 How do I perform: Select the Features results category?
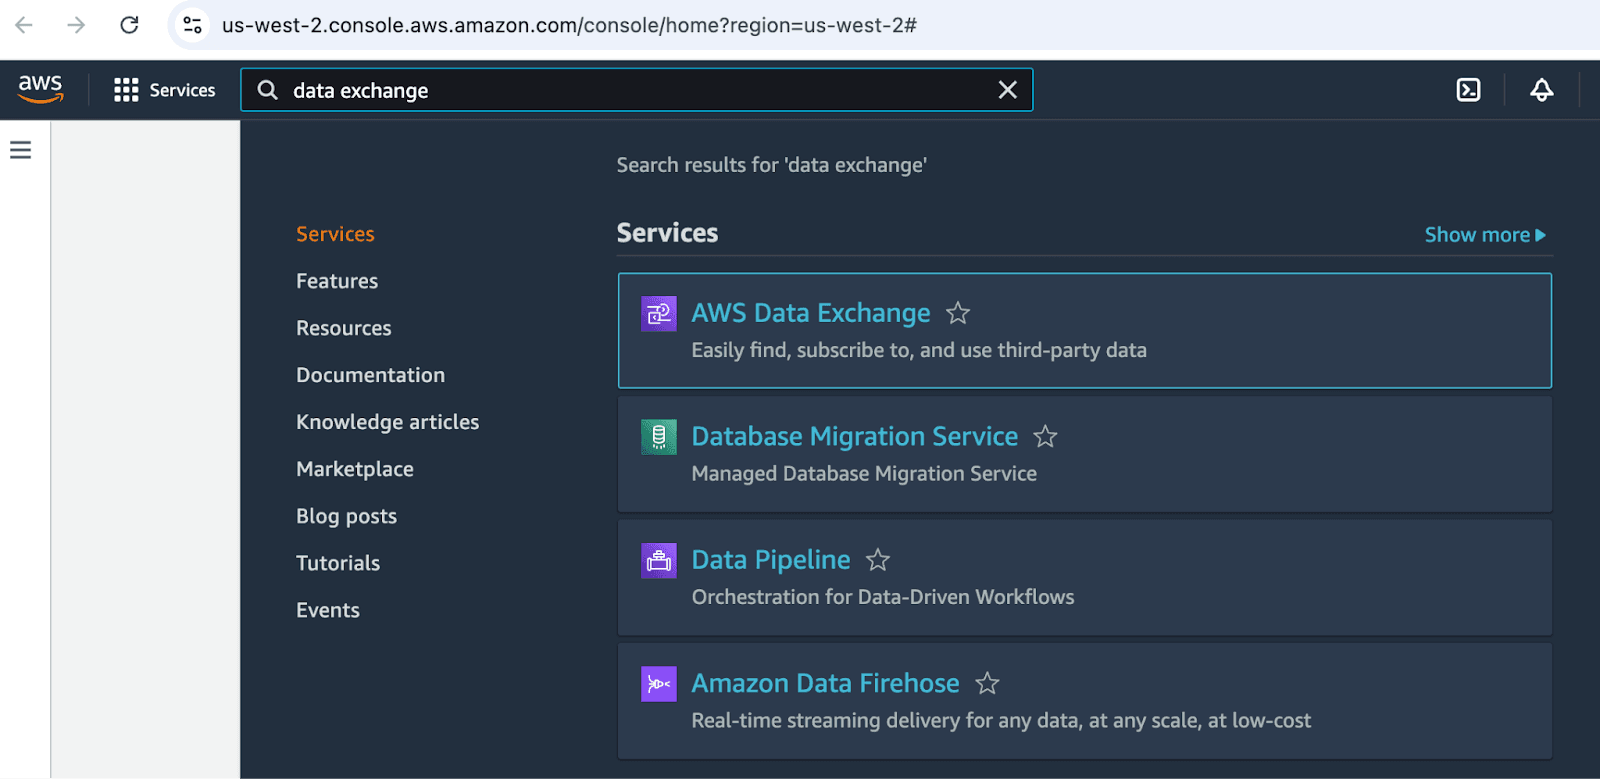(x=337, y=281)
